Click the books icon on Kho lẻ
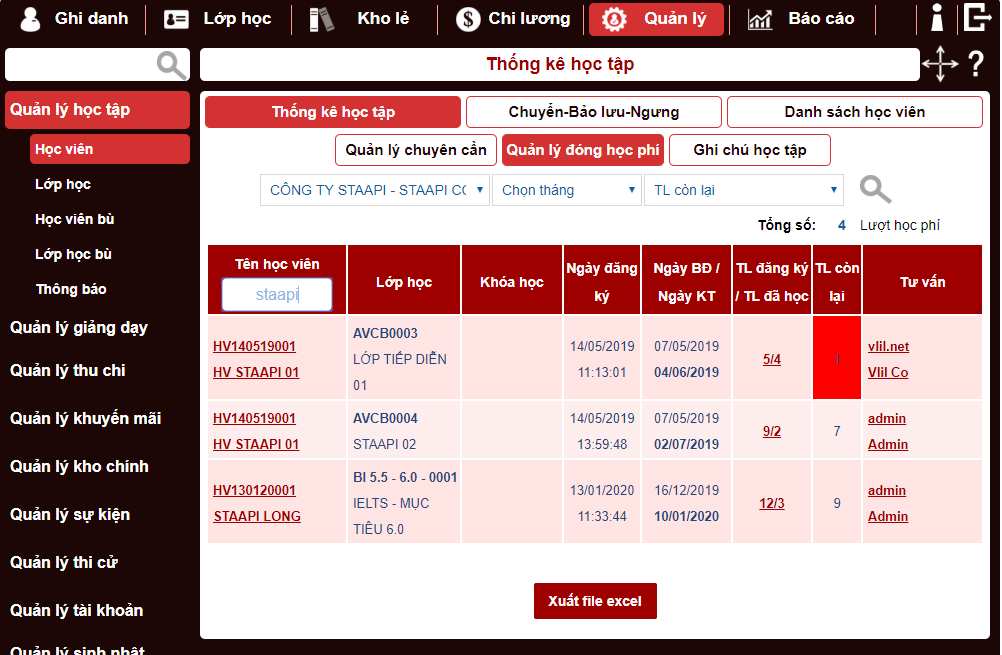 pyautogui.click(x=322, y=17)
